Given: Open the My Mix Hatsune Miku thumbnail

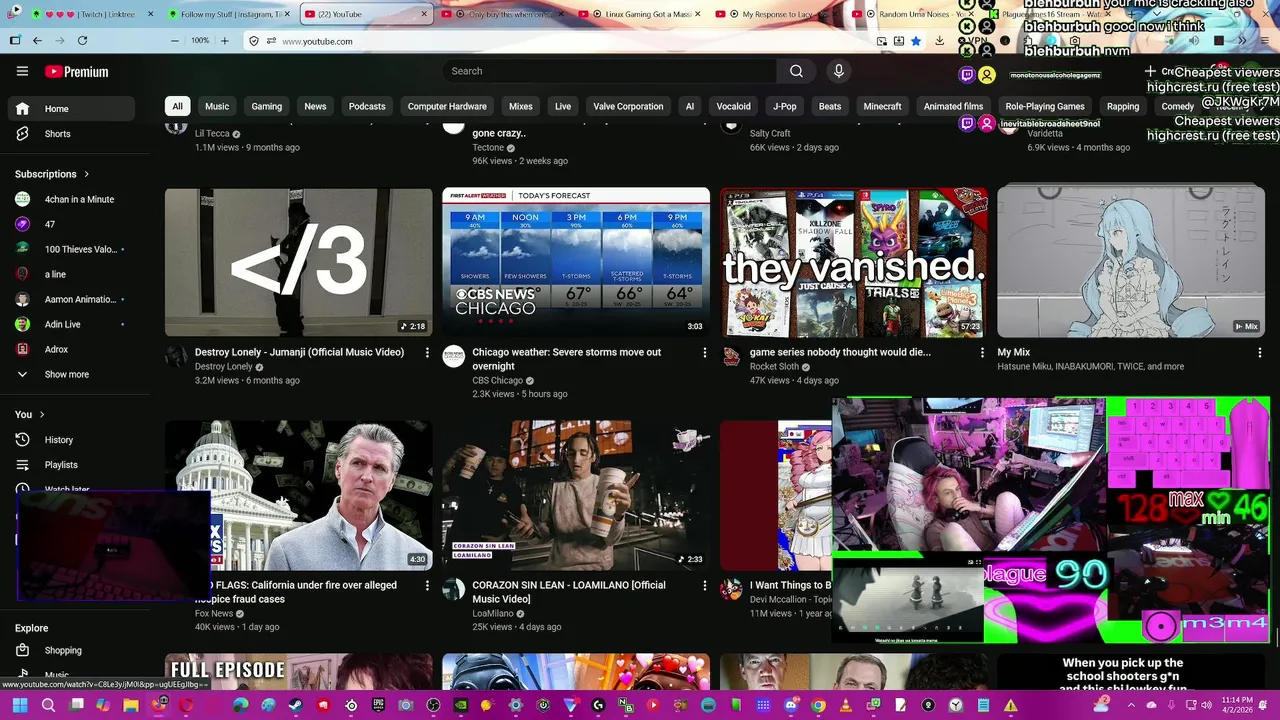Looking at the screenshot, I should pos(1131,262).
